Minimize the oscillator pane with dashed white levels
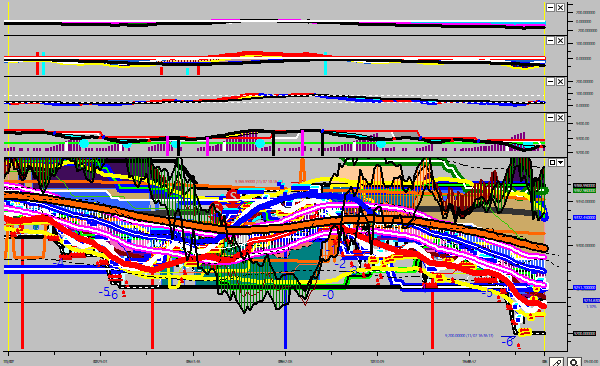The width and height of the screenshot is (600, 366). pyautogui.click(x=550, y=82)
